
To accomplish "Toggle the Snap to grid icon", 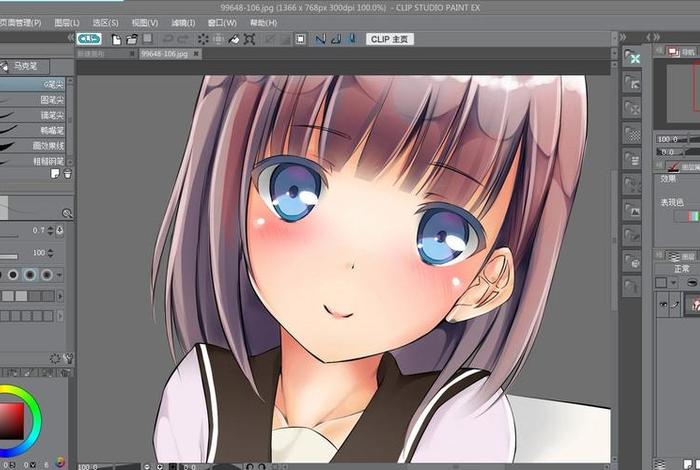I will pyautogui.click(x=352, y=39).
